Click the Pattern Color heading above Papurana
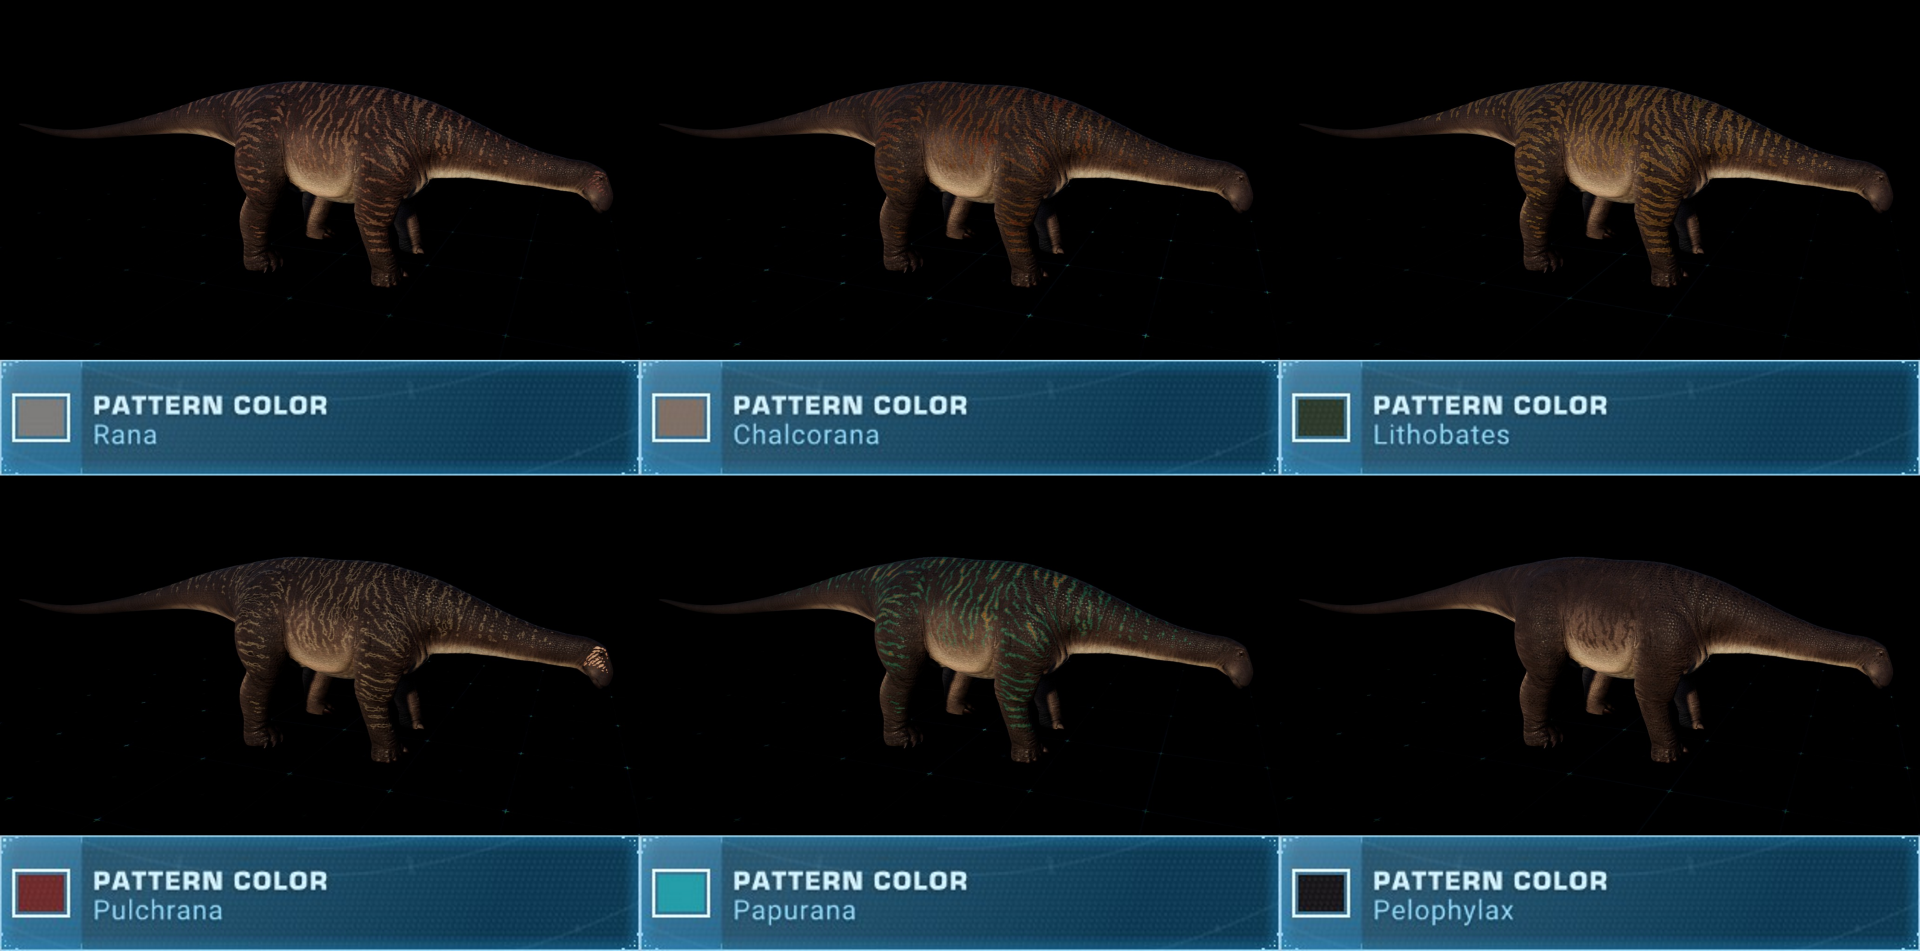1920x951 pixels. pos(850,881)
